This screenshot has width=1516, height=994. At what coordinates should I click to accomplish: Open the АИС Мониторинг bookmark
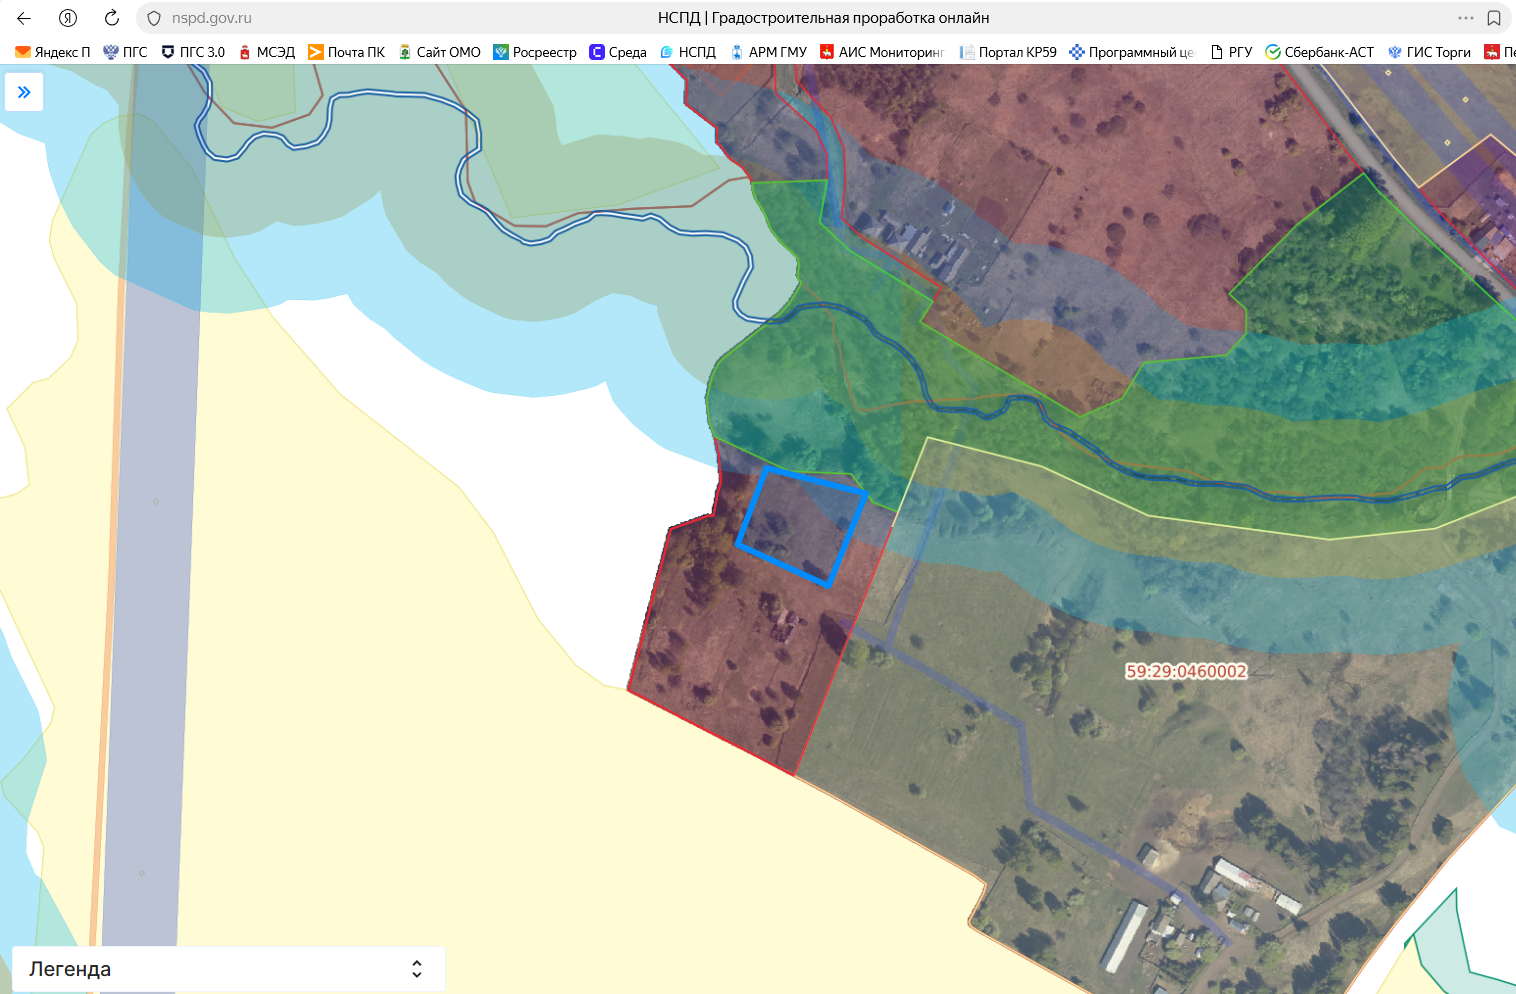(882, 52)
